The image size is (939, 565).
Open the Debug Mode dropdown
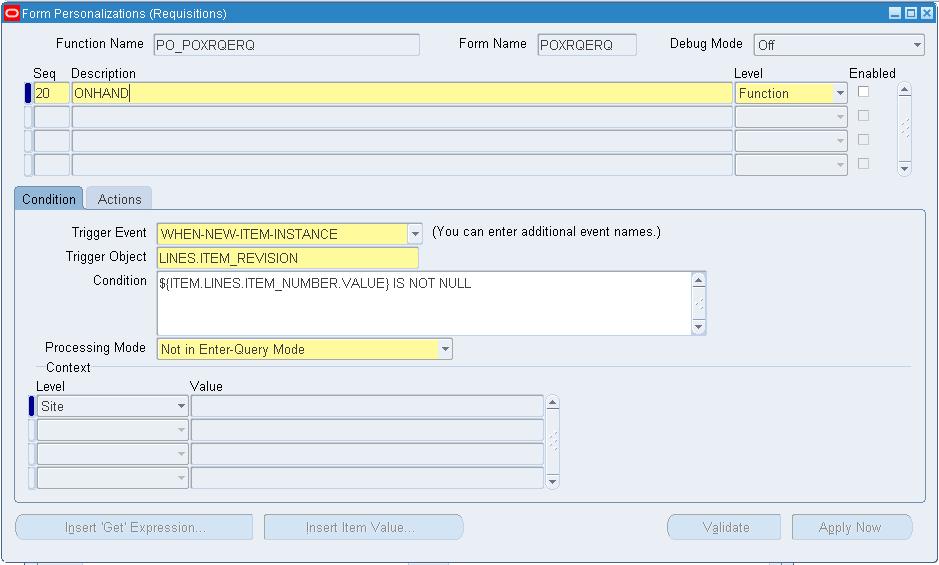click(917, 45)
